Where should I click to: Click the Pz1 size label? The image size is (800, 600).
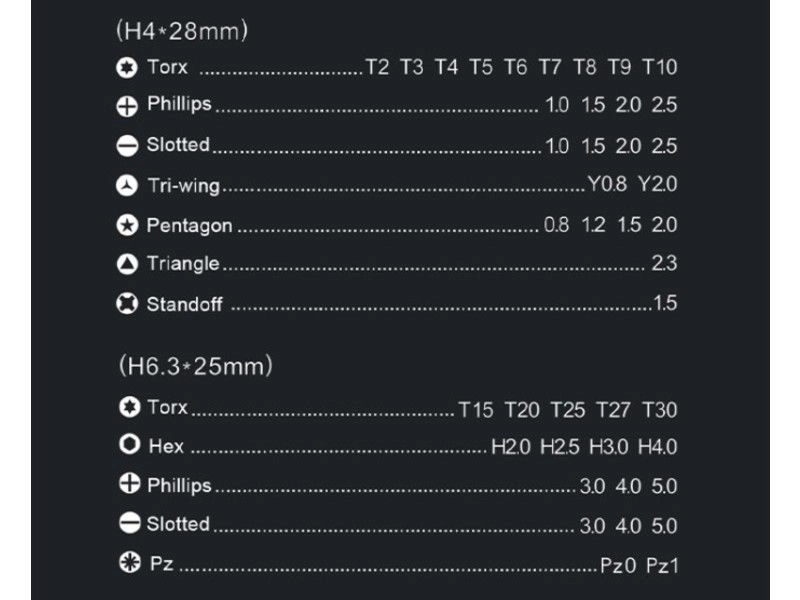click(662, 565)
